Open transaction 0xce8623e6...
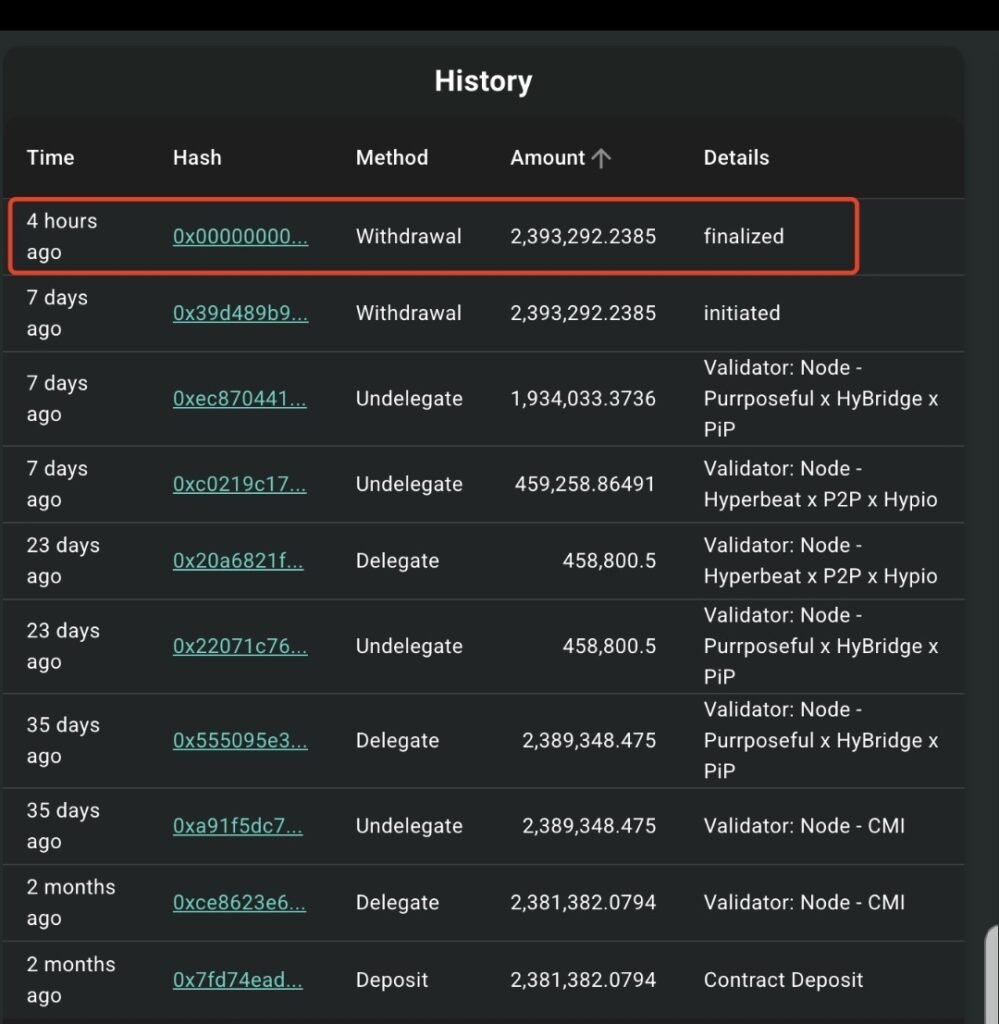Screen dimensions: 999x1024 tap(239, 903)
